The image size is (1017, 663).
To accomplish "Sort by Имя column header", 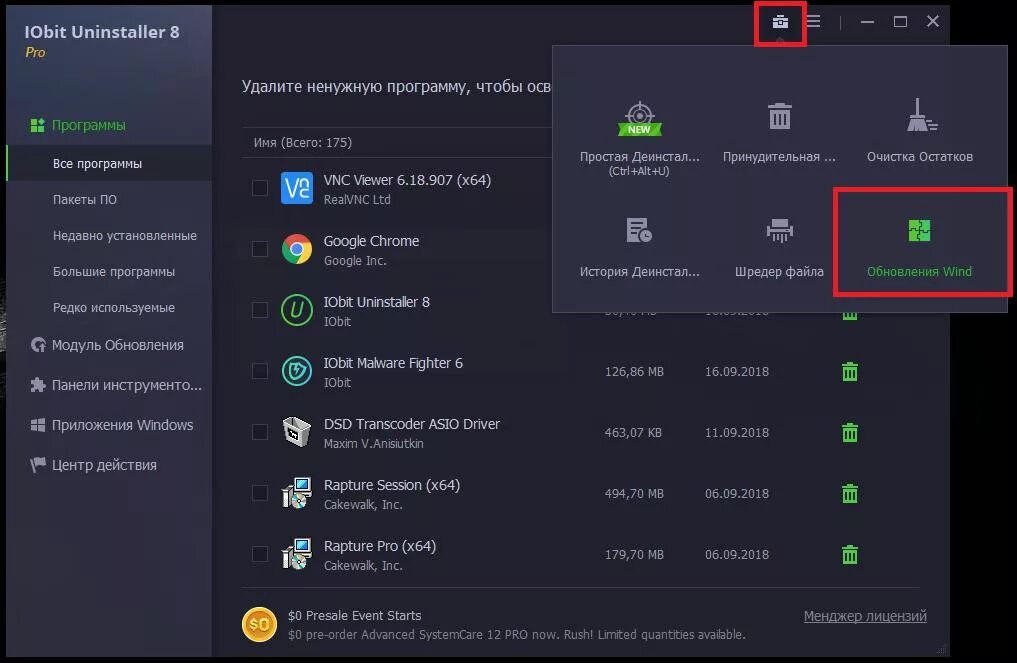I will click(x=302, y=143).
